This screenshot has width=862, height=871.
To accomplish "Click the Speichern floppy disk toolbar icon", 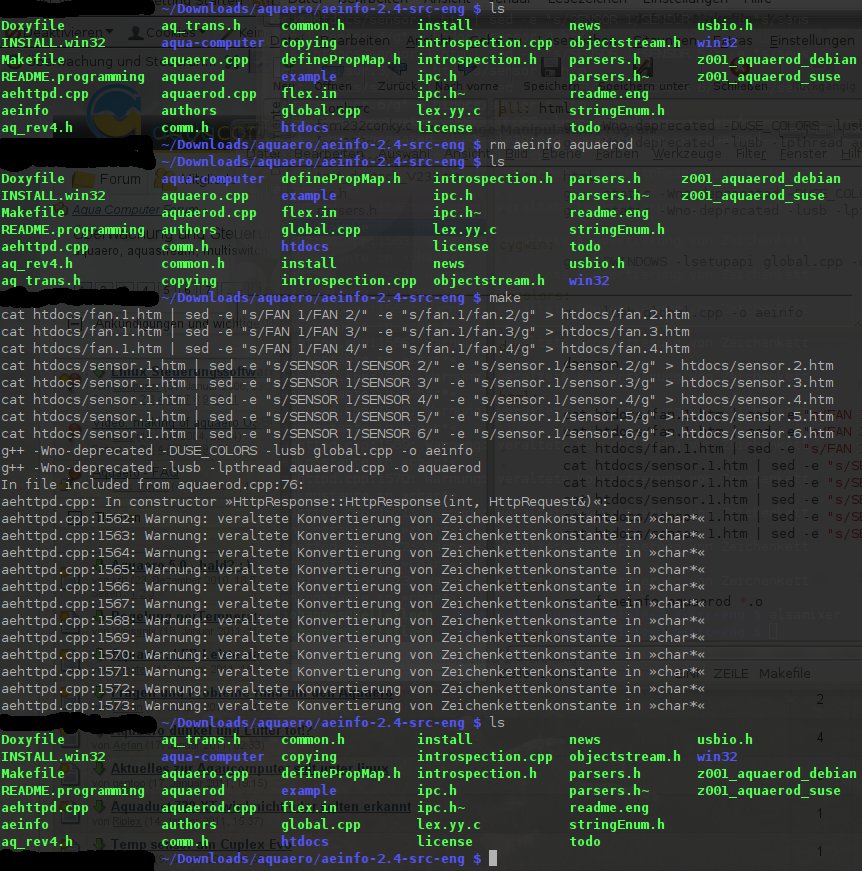I will click(550, 69).
